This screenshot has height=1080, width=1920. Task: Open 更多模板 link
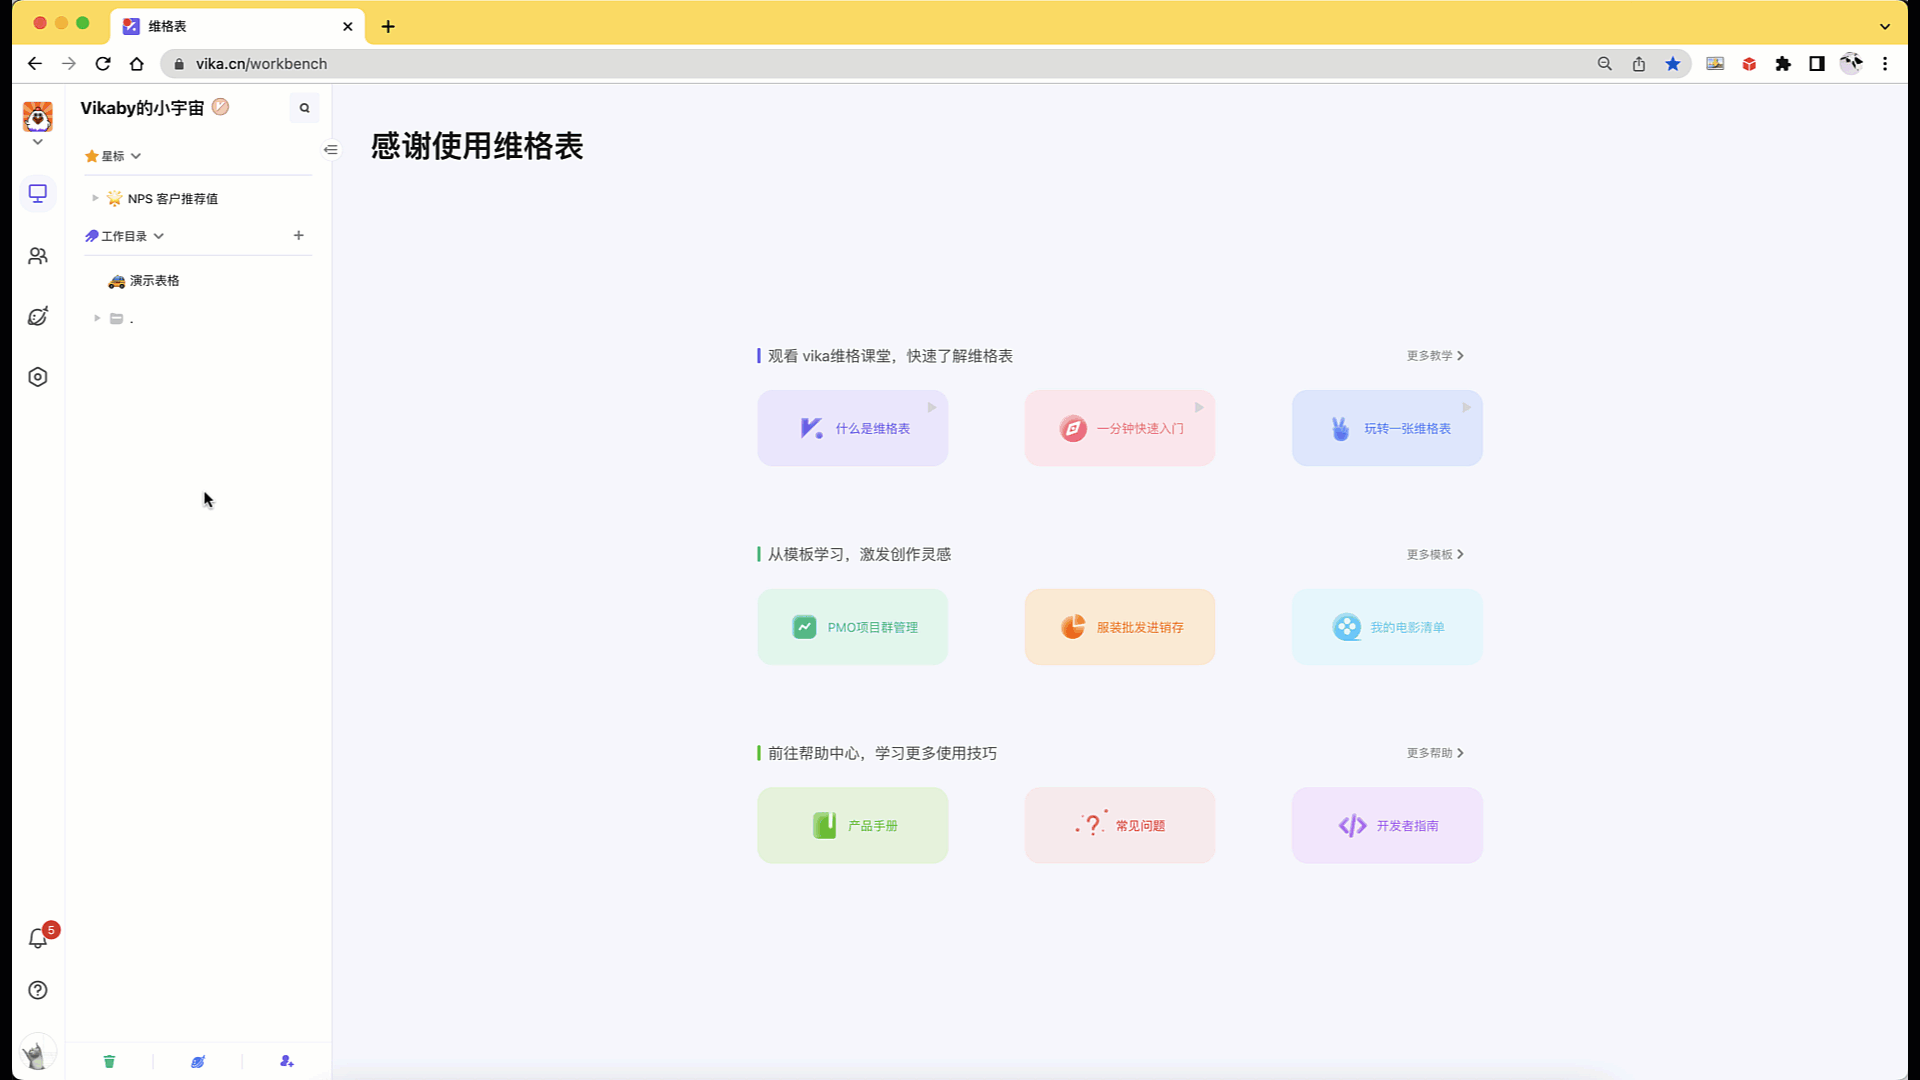(1435, 554)
